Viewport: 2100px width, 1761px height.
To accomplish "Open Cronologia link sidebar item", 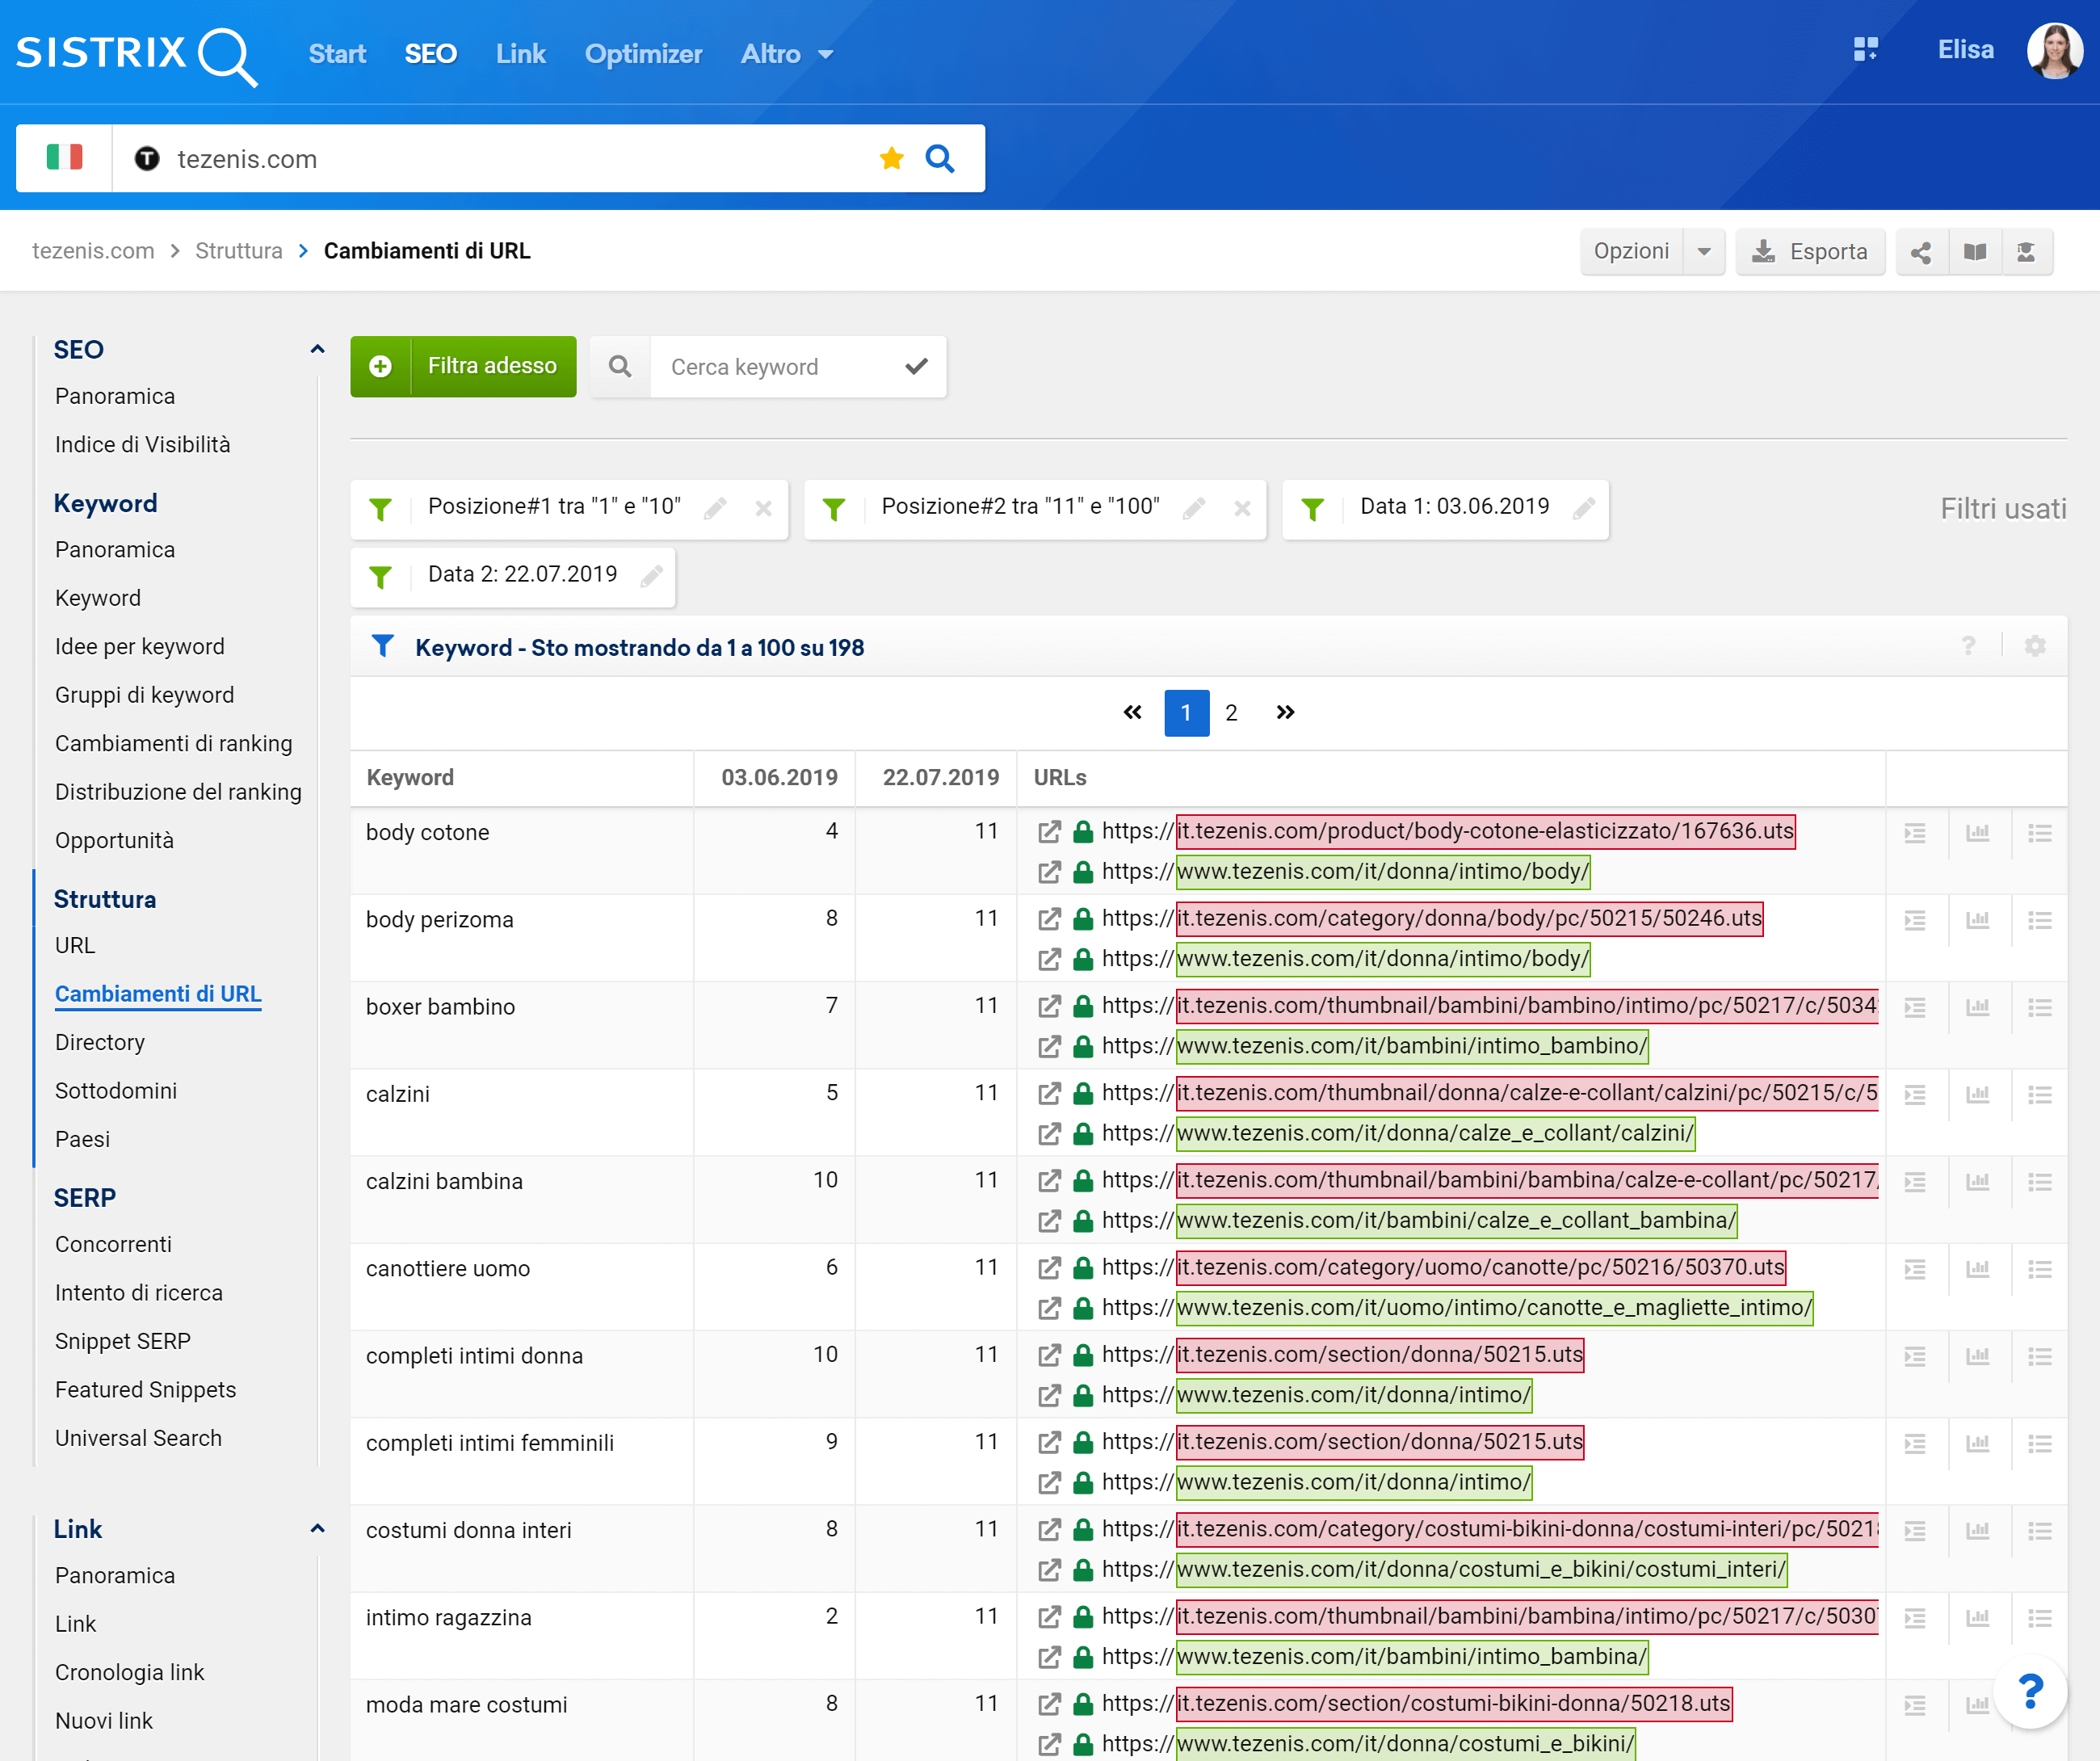I will [x=130, y=1673].
